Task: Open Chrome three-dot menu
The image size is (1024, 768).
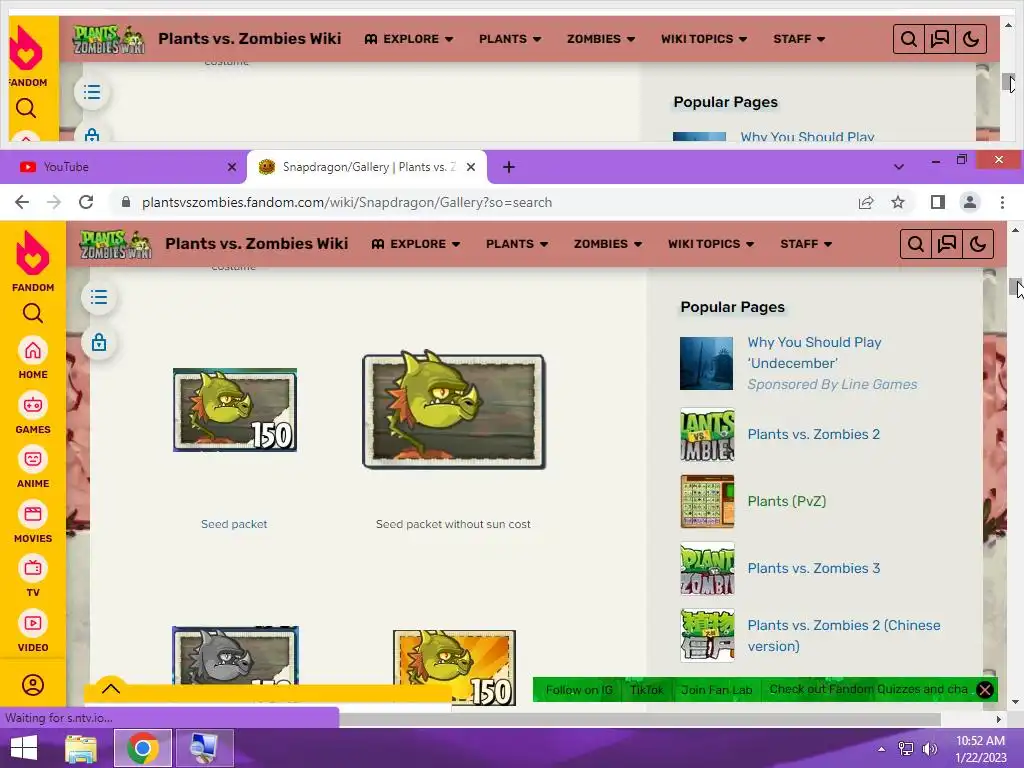Action: point(1002,202)
